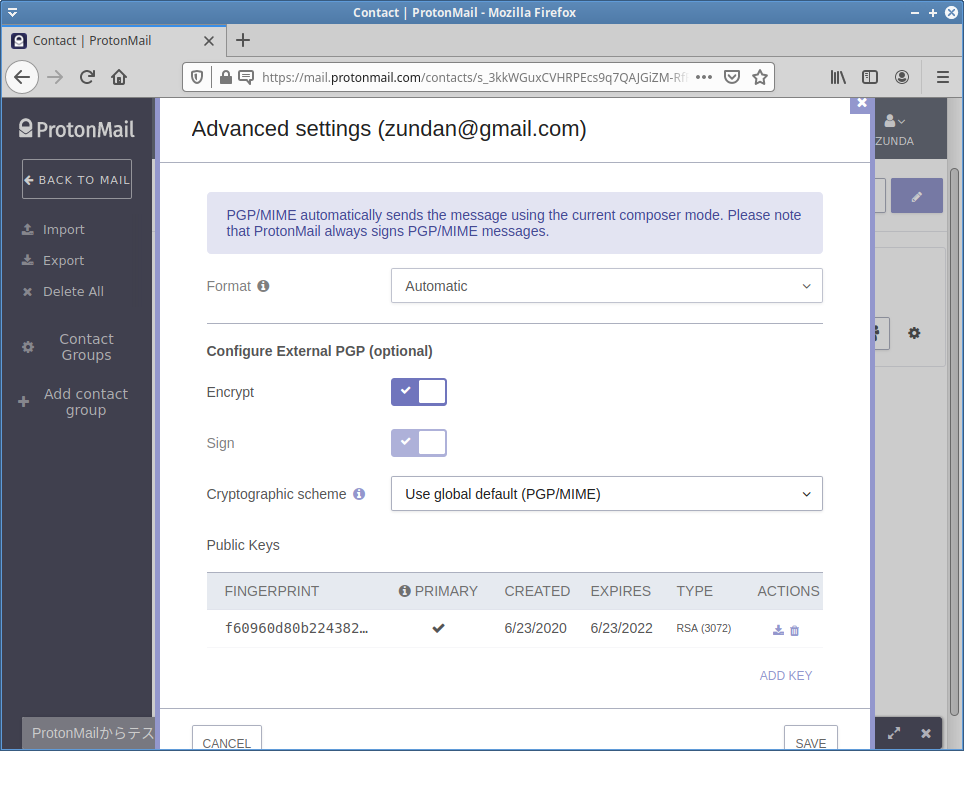
Task: Click the gear settings icon beside contact
Action: [x=914, y=333]
